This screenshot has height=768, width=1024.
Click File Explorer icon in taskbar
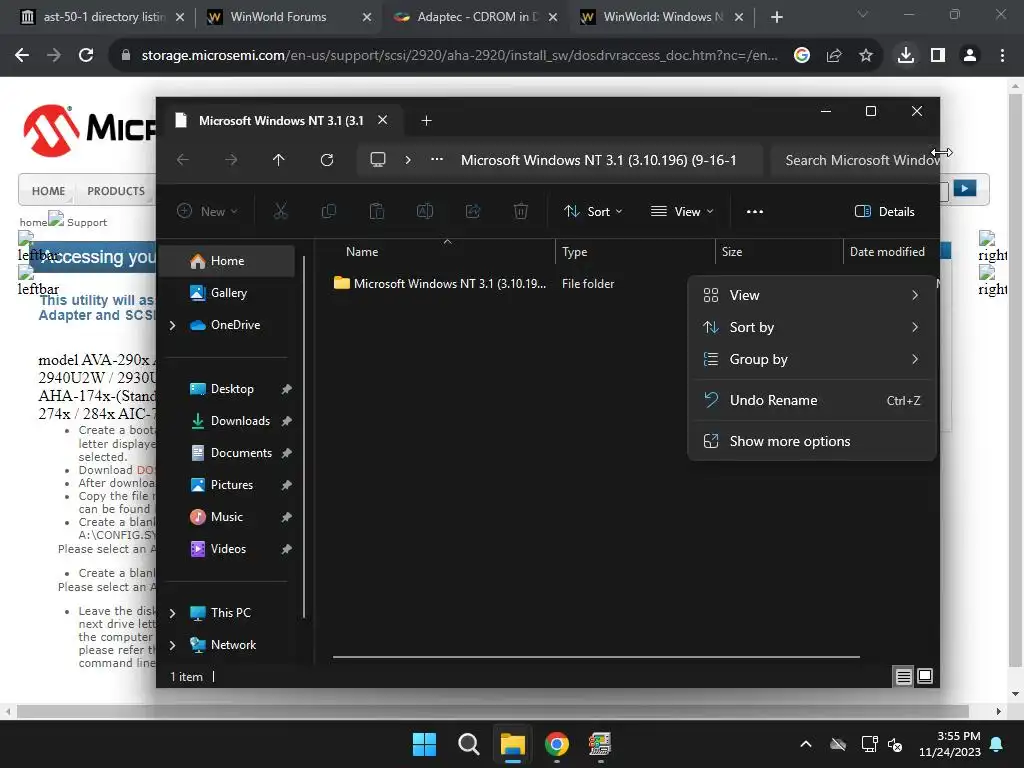[x=513, y=744]
